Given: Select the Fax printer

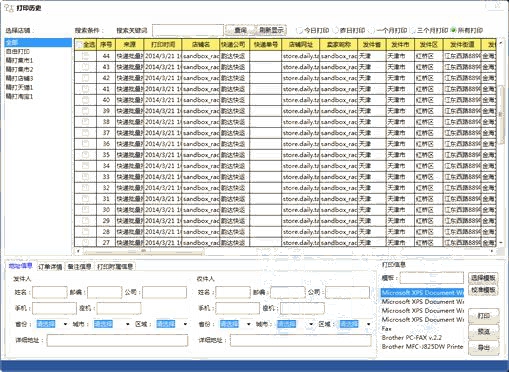Looking at the screenshot, I should 422,329.
